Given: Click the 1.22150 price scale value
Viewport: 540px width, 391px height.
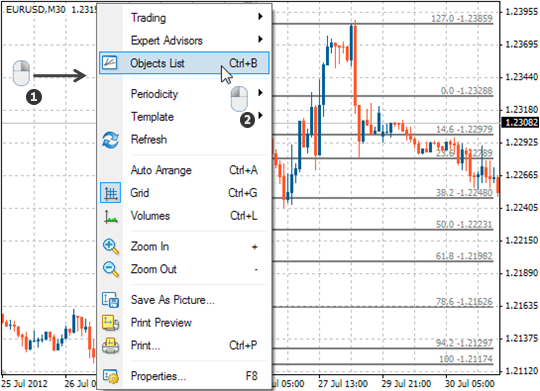Looking at the screenshot, I should [521, 240].
